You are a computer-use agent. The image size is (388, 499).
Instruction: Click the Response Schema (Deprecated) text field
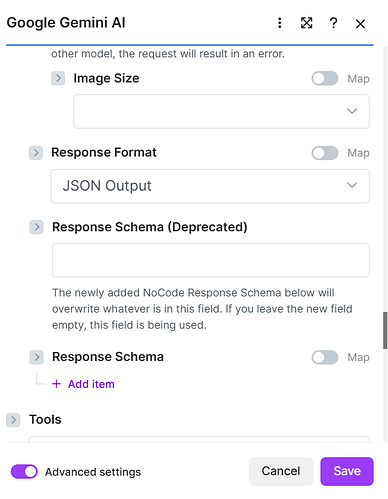211,260
